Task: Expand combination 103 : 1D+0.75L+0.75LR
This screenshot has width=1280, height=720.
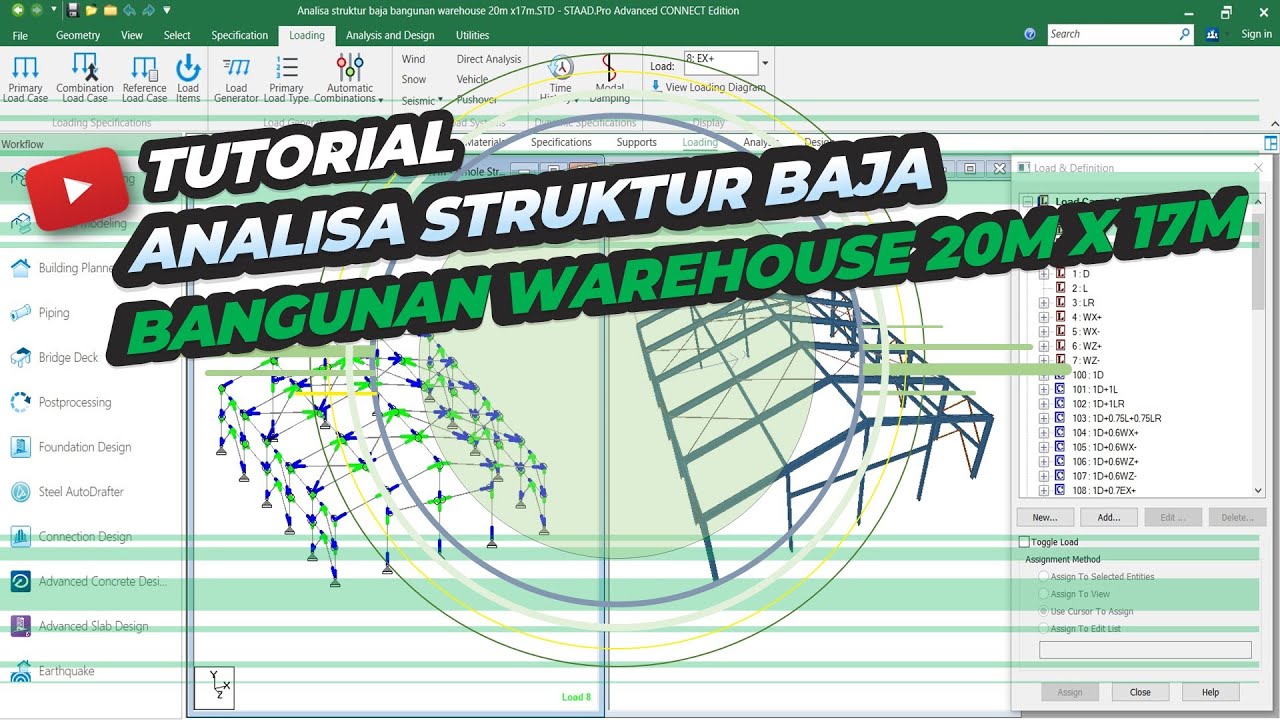Action: (x=1044, y=419)
